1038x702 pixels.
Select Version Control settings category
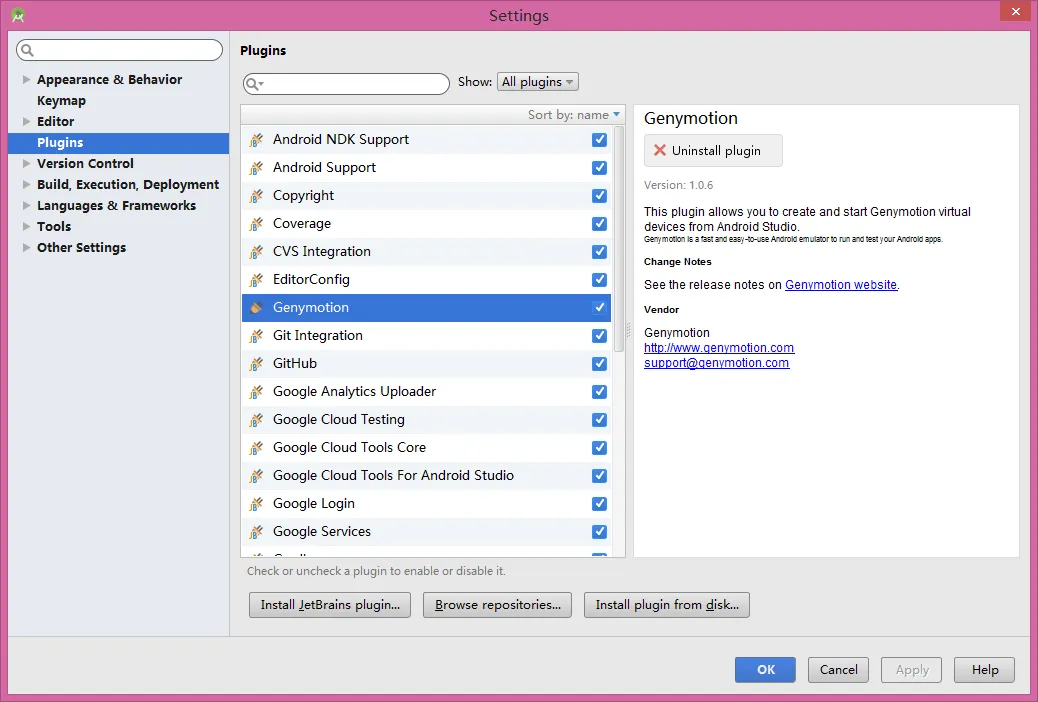pyautogui.click(x=85, y=164)
